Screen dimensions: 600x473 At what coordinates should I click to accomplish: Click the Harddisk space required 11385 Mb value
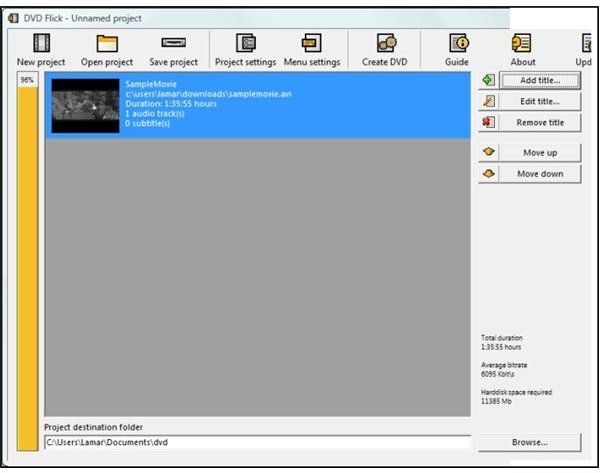click(x=496, y=401)
